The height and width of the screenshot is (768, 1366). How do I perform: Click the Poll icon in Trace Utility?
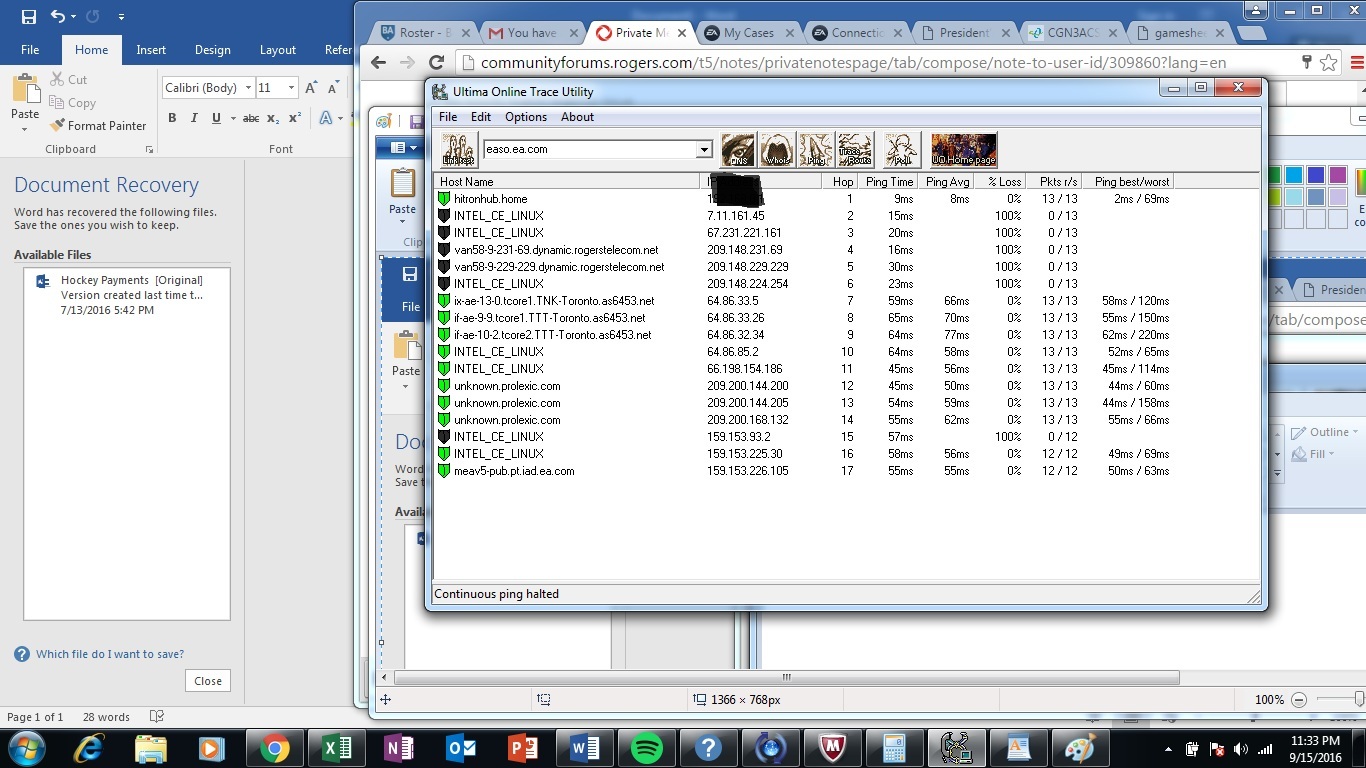(902, 150)
